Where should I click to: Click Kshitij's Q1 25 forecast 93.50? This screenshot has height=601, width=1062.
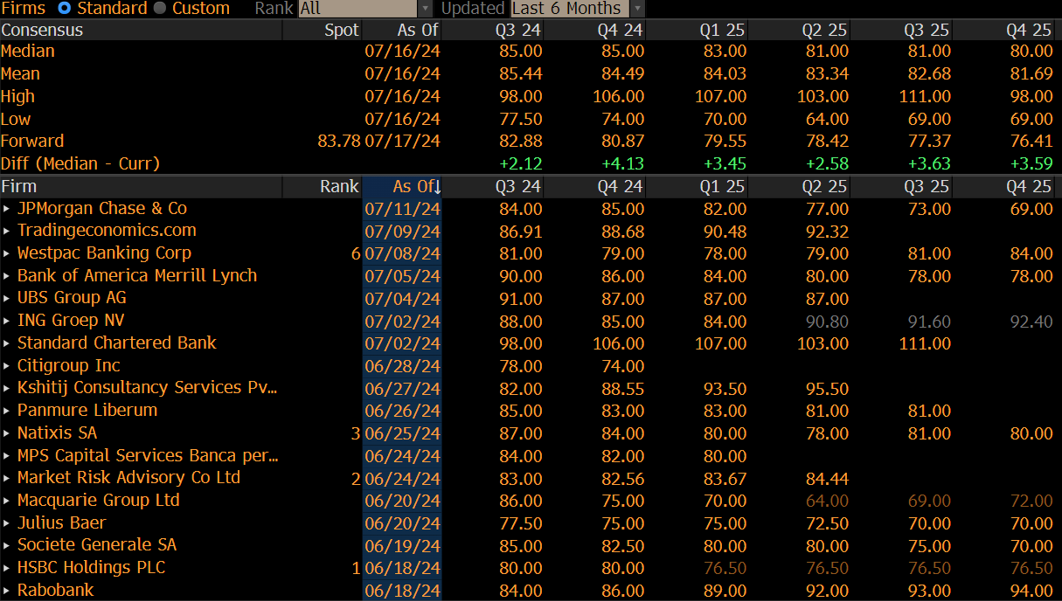tap(725, 388)
